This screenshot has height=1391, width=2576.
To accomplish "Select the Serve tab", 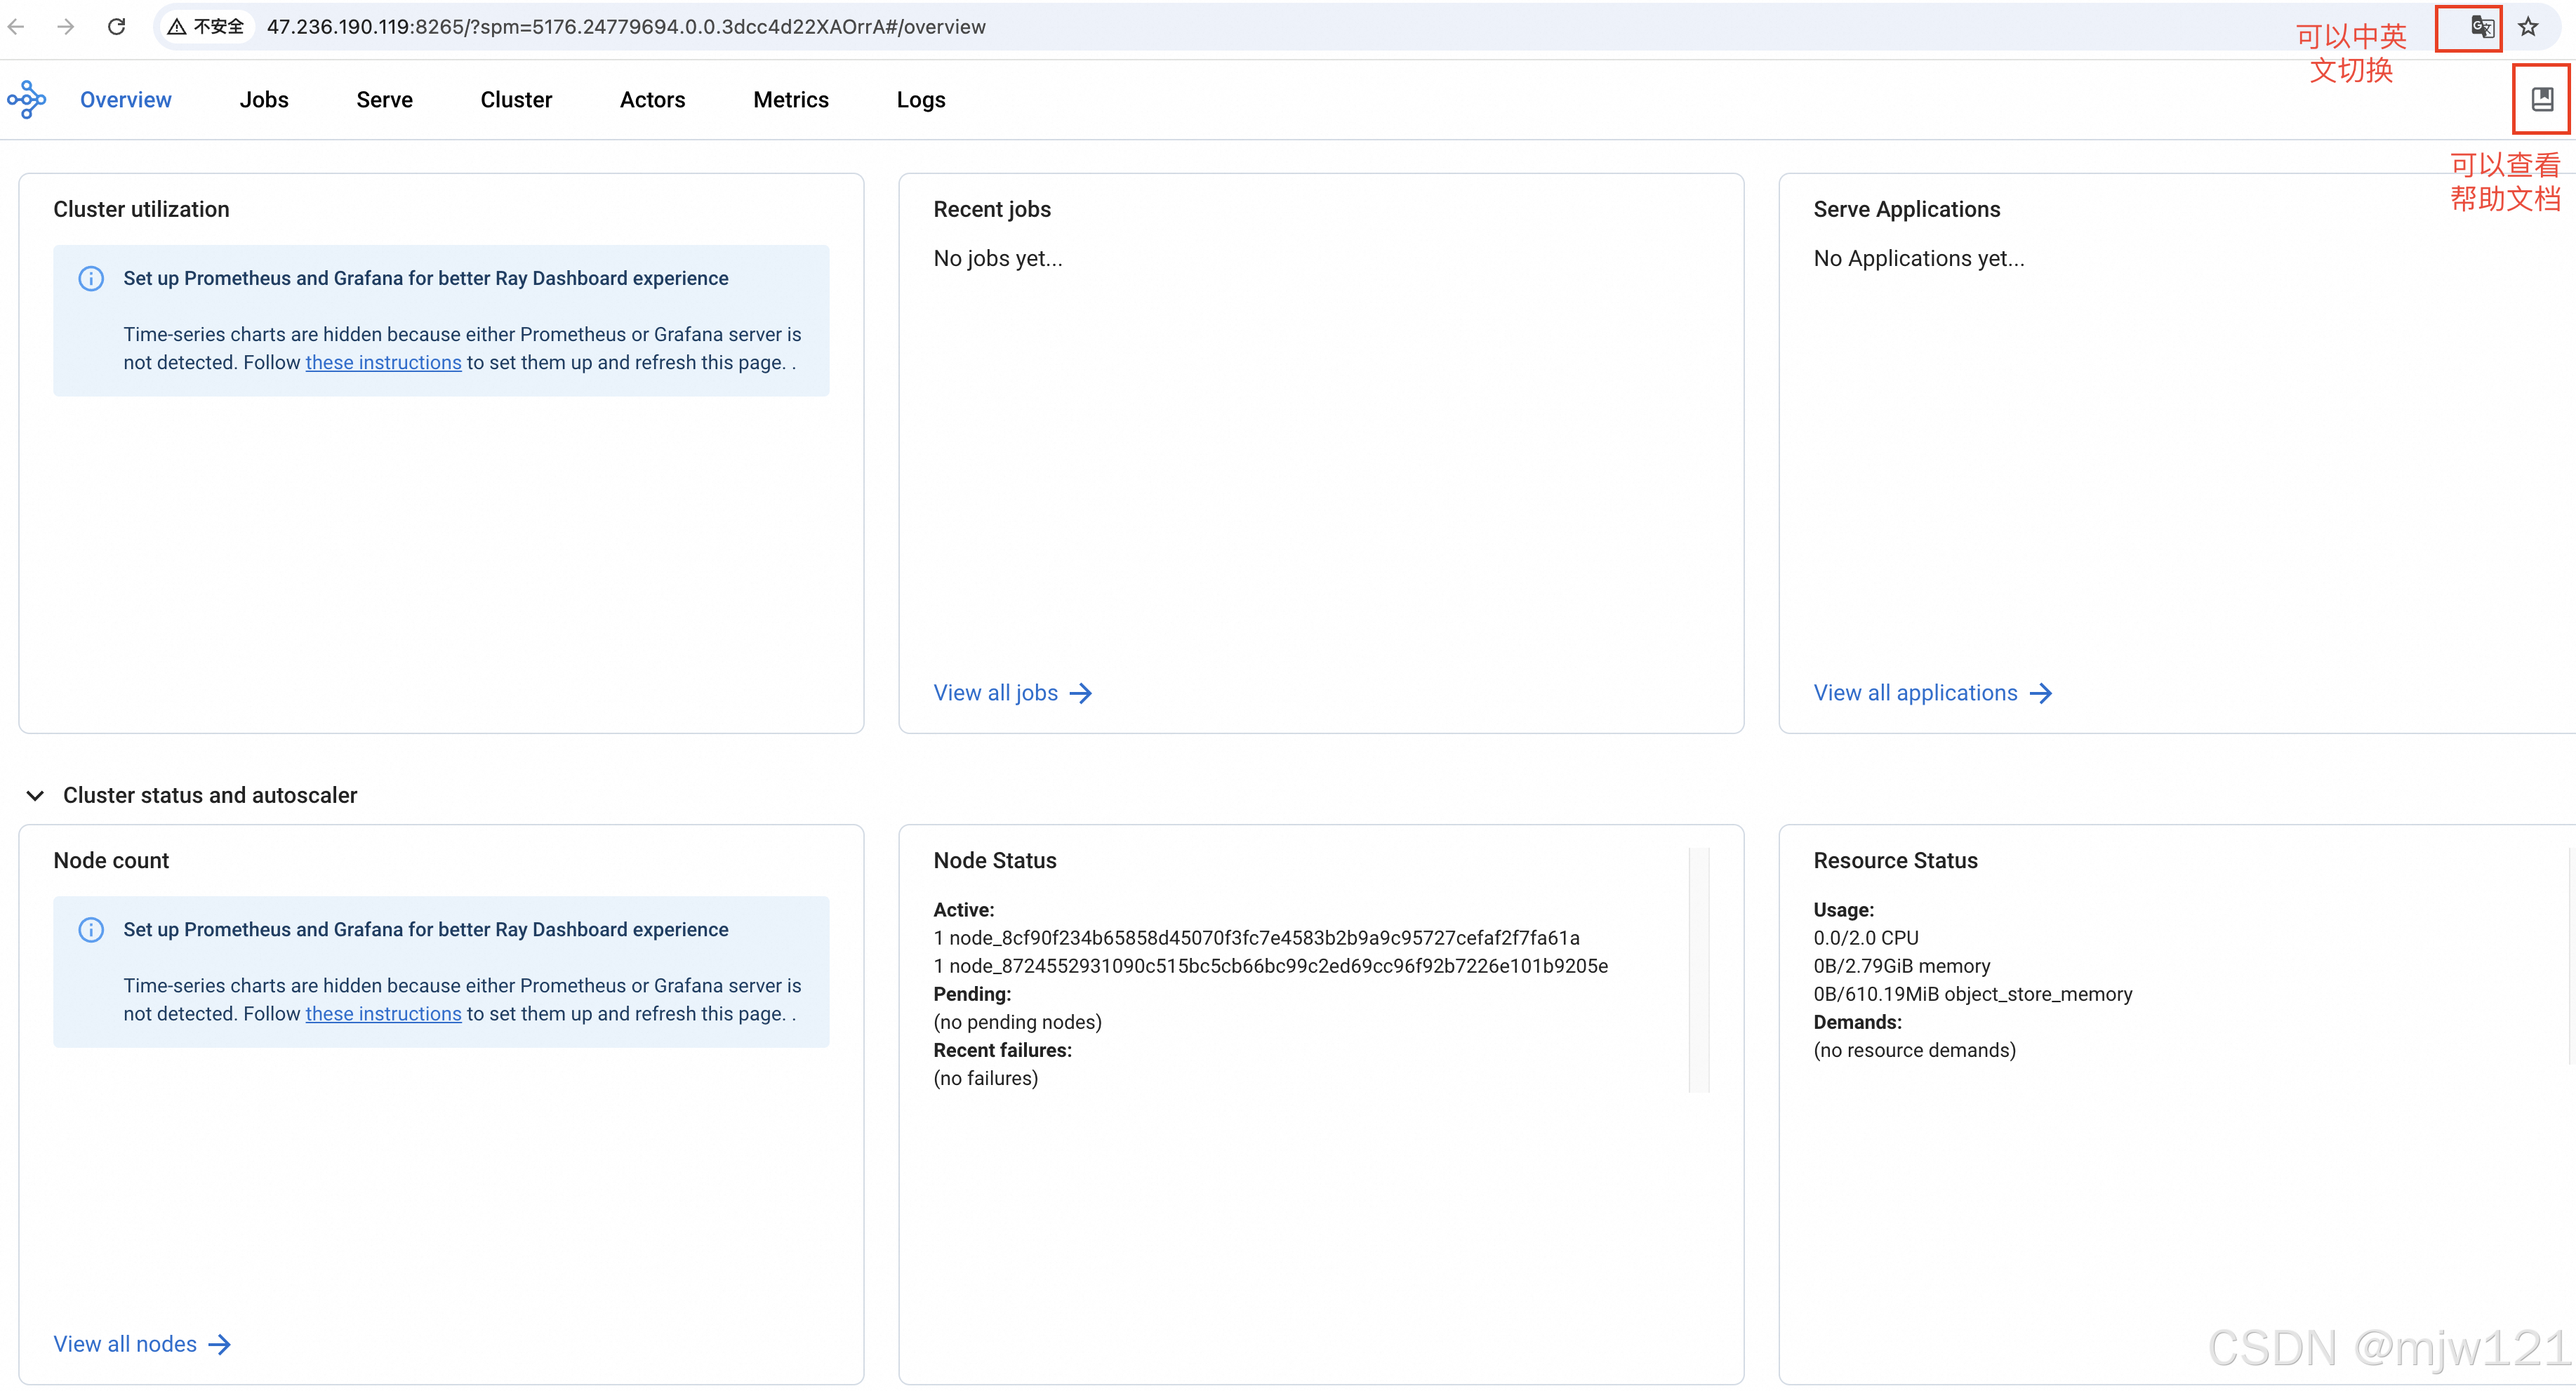I will tap(384, 100).
